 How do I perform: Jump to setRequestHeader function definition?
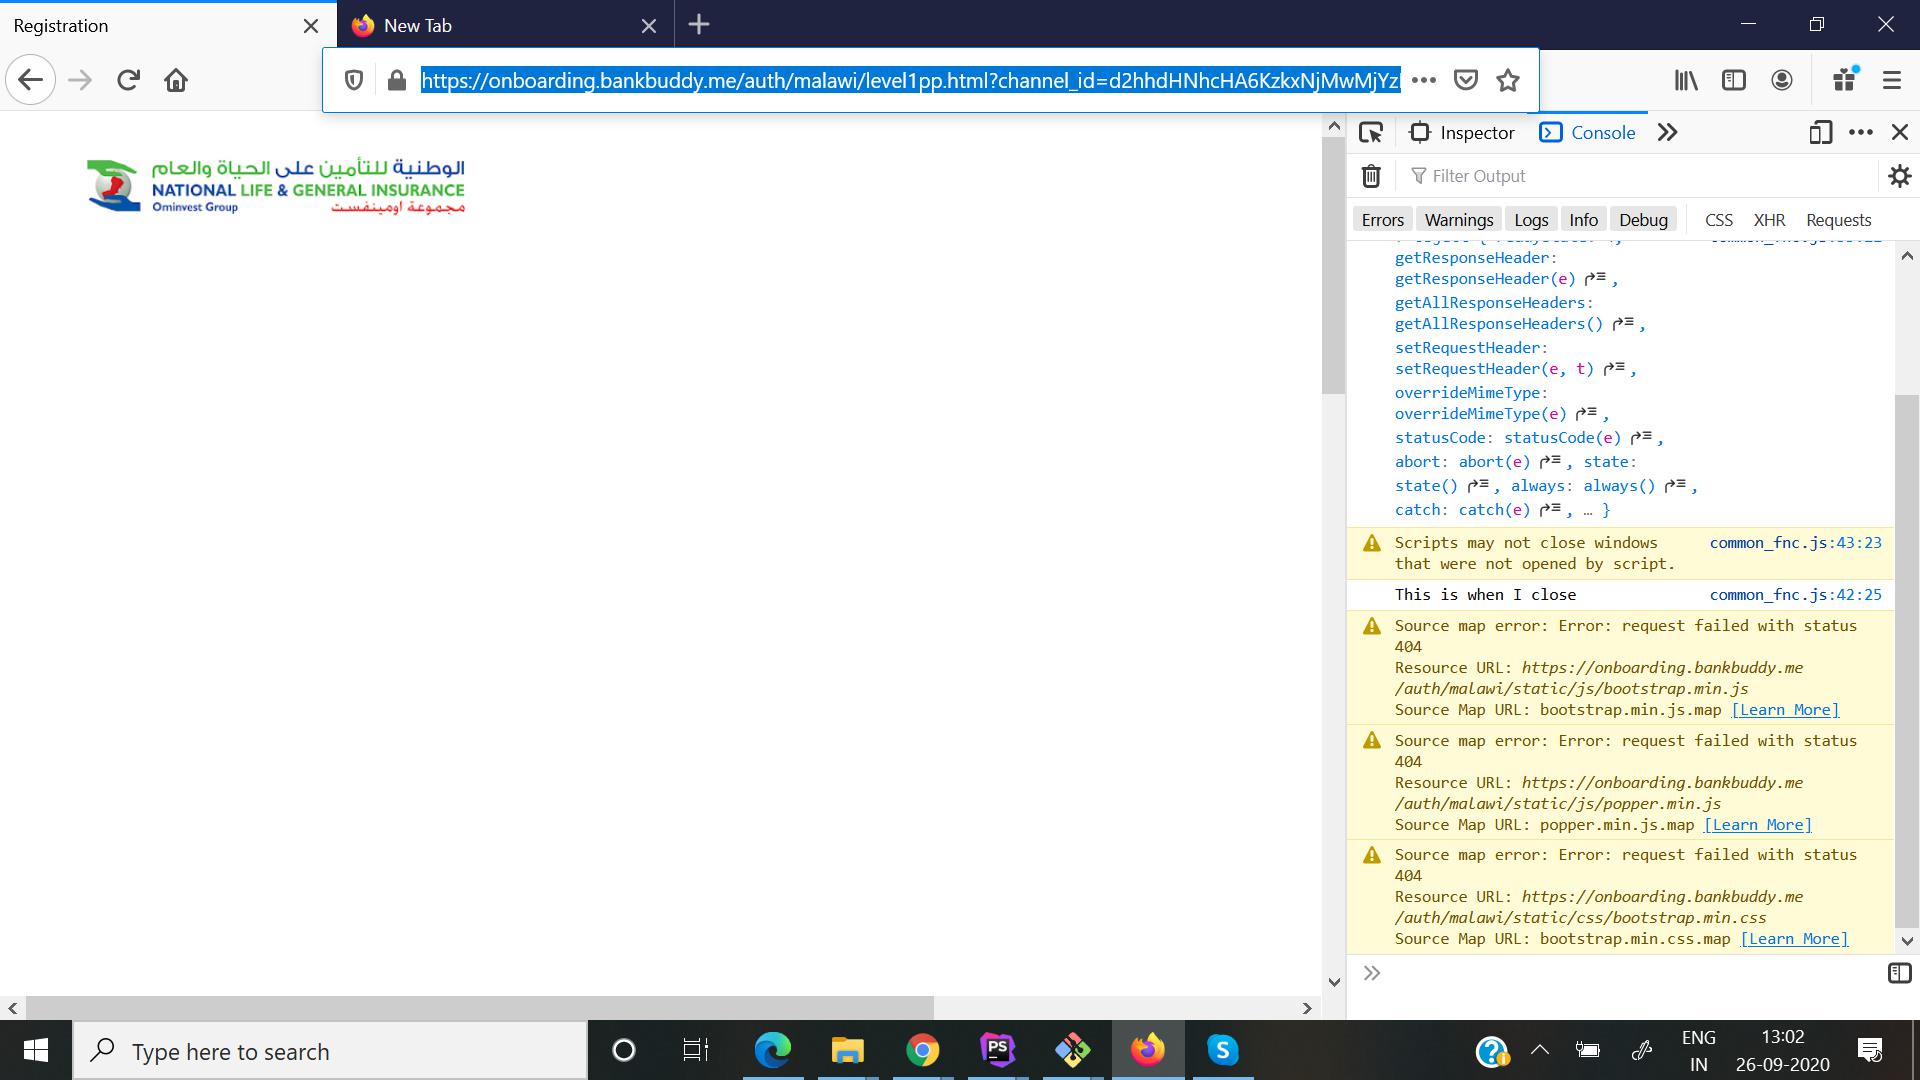1614,368
